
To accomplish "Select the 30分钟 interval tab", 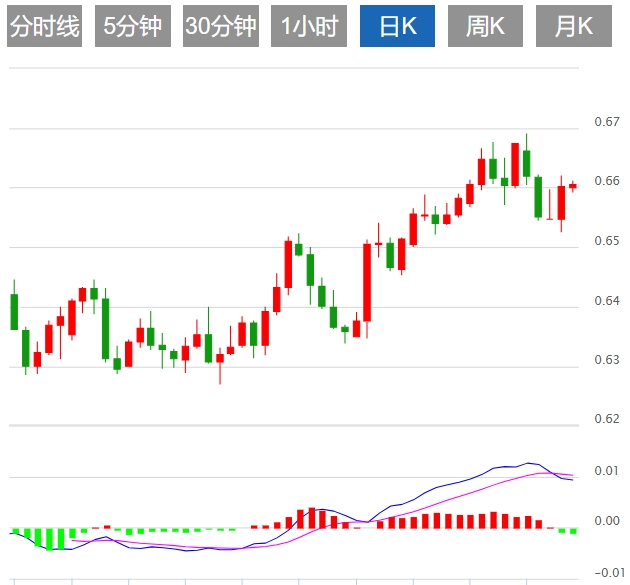I will click(221, 26).
